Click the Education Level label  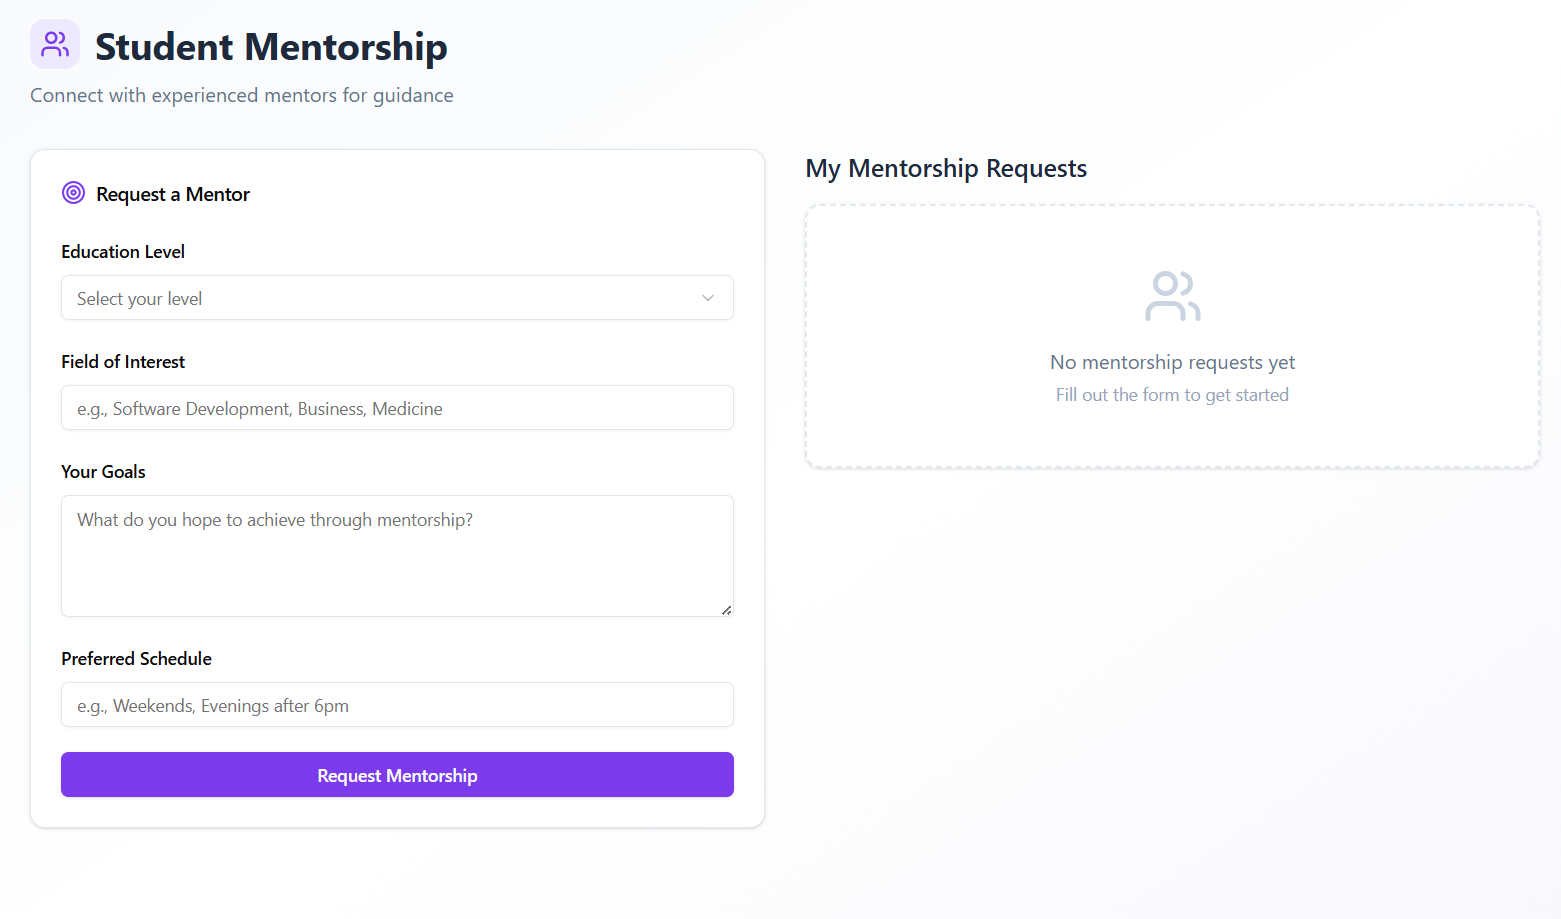(x=123, y=252)
